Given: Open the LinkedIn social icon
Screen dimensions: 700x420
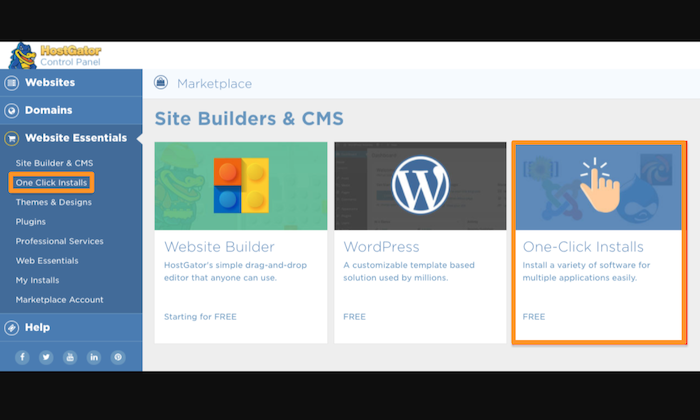Looking at the screenshot, I should tap(94, 357).
